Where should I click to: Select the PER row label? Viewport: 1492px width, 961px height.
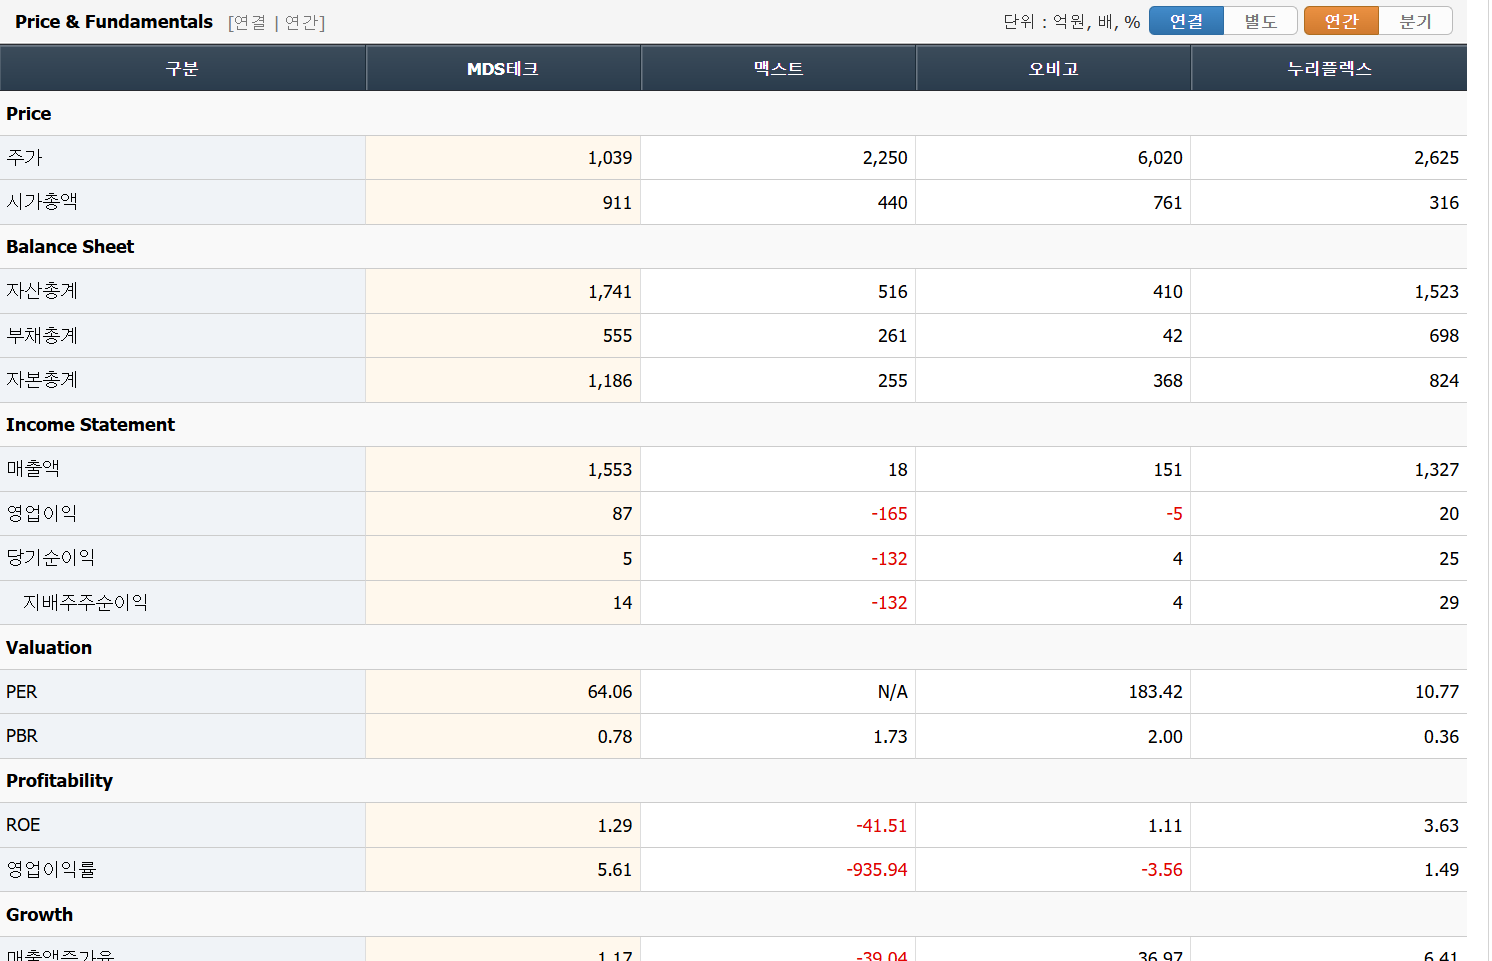coord(21,692)
